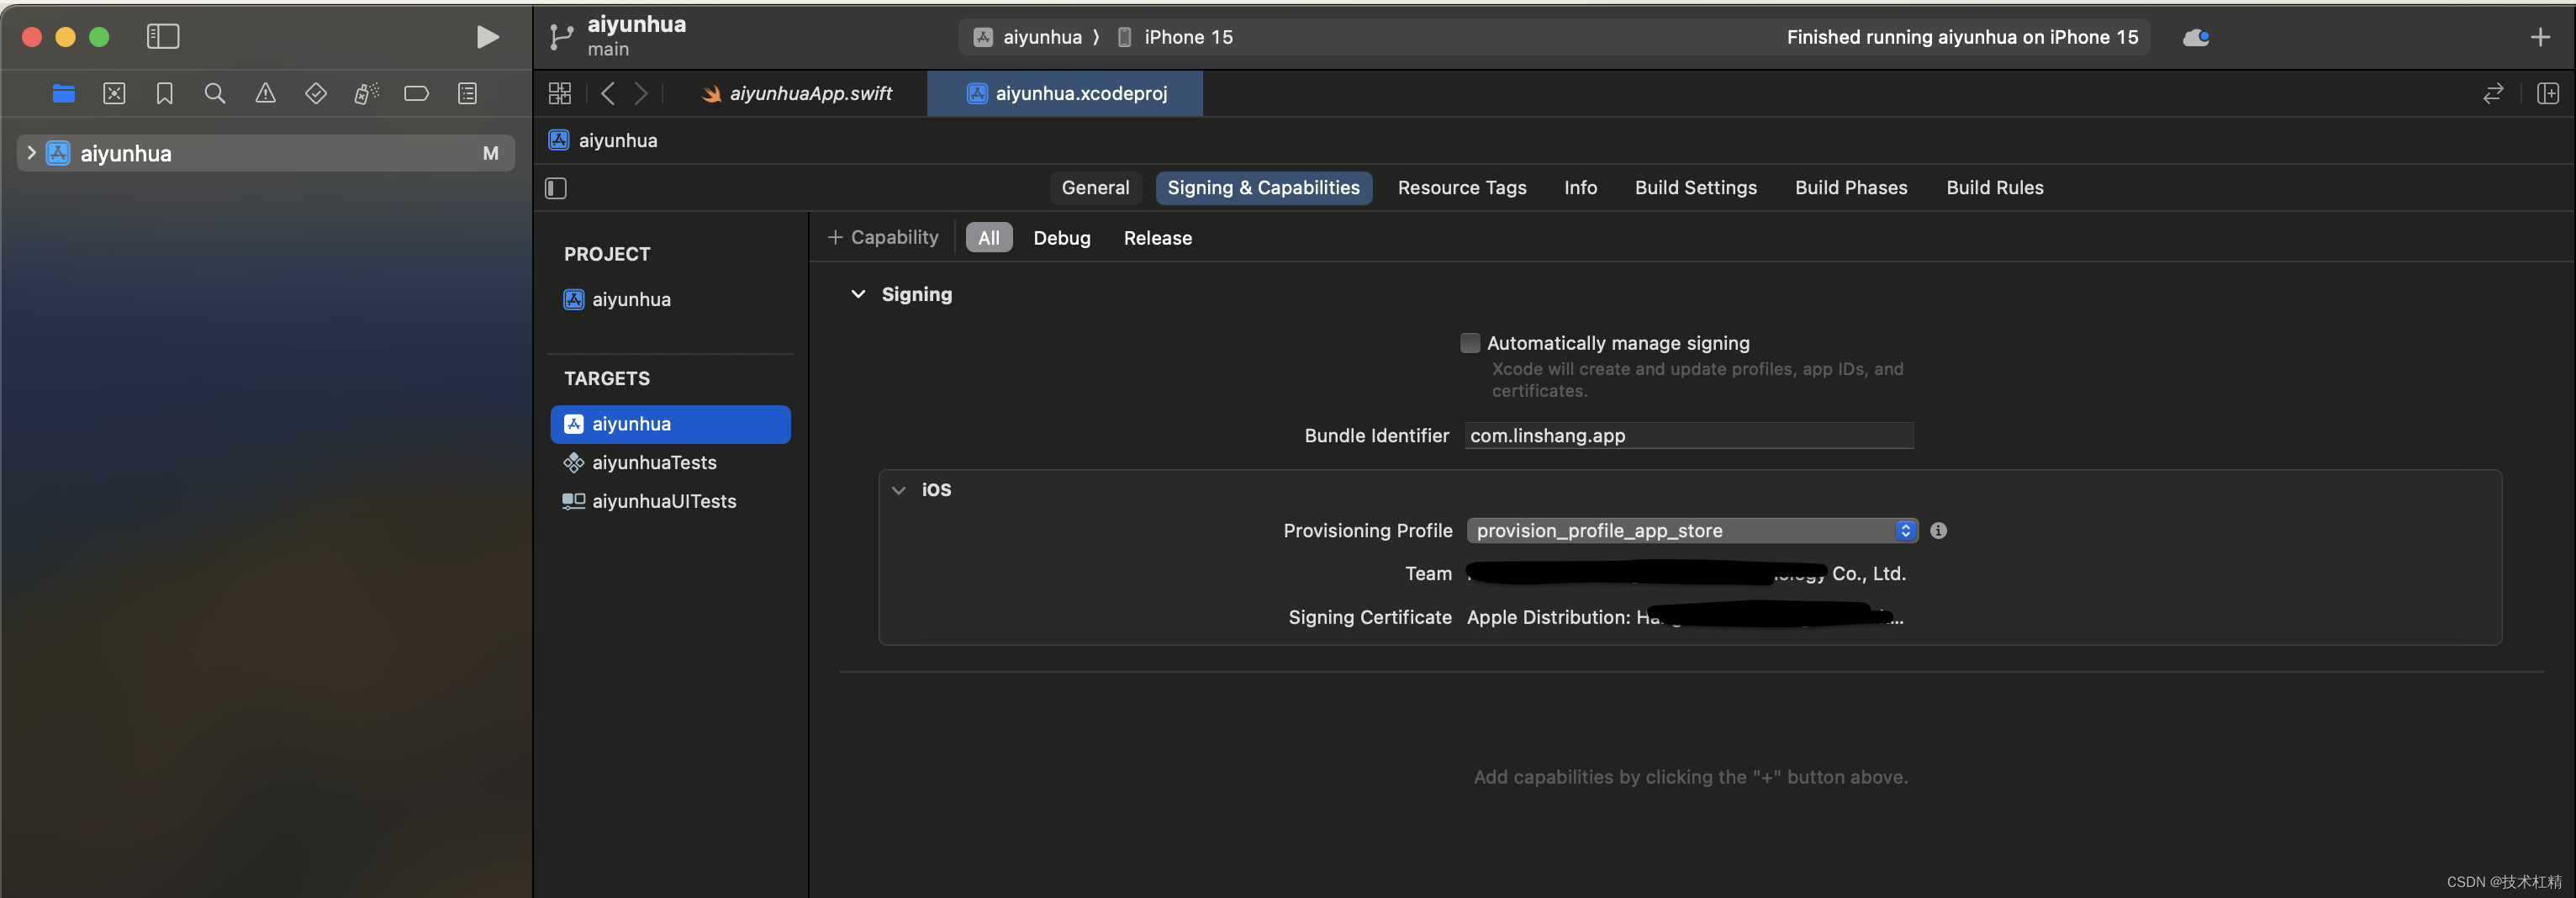
Task: Collapse the iOS section chevron
Action: point(898,490)
